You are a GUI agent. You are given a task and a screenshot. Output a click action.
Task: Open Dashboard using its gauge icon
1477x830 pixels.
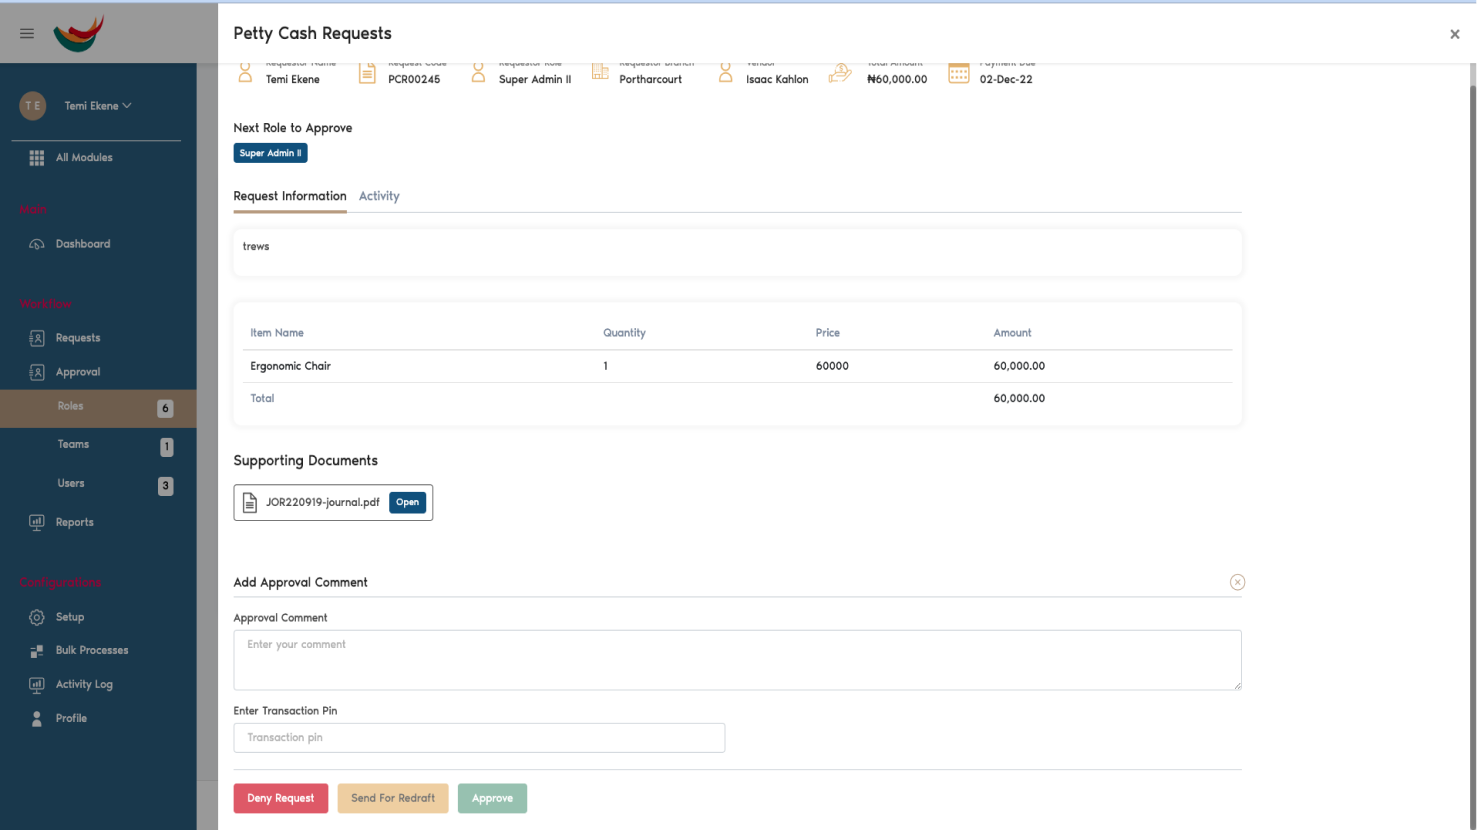tap(37, 243)
